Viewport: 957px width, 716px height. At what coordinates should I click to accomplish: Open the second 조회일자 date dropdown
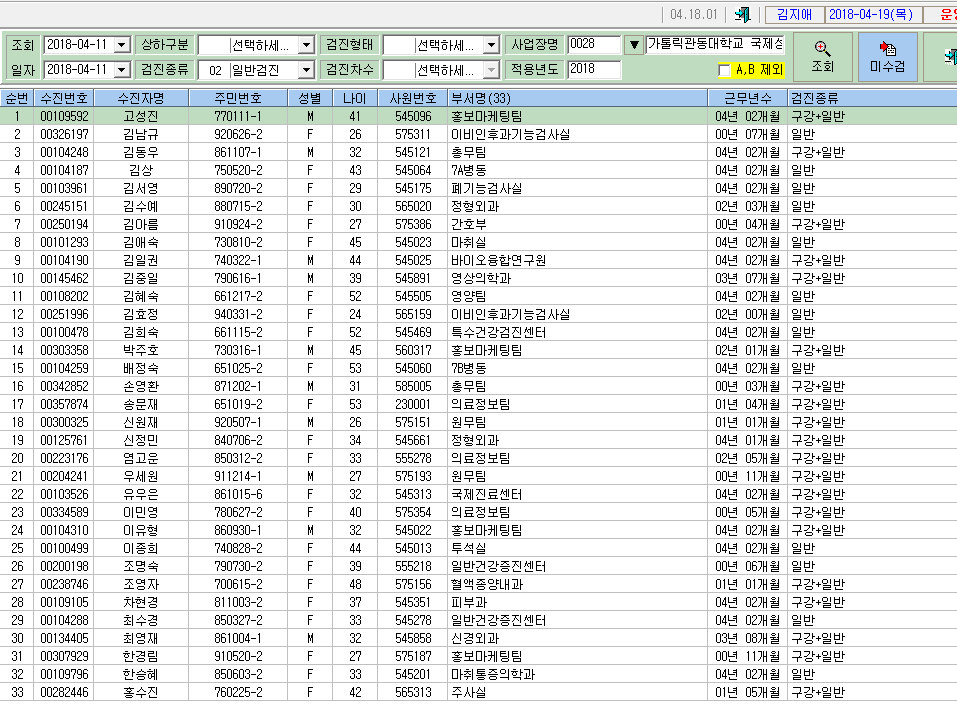tap(122, 70)
